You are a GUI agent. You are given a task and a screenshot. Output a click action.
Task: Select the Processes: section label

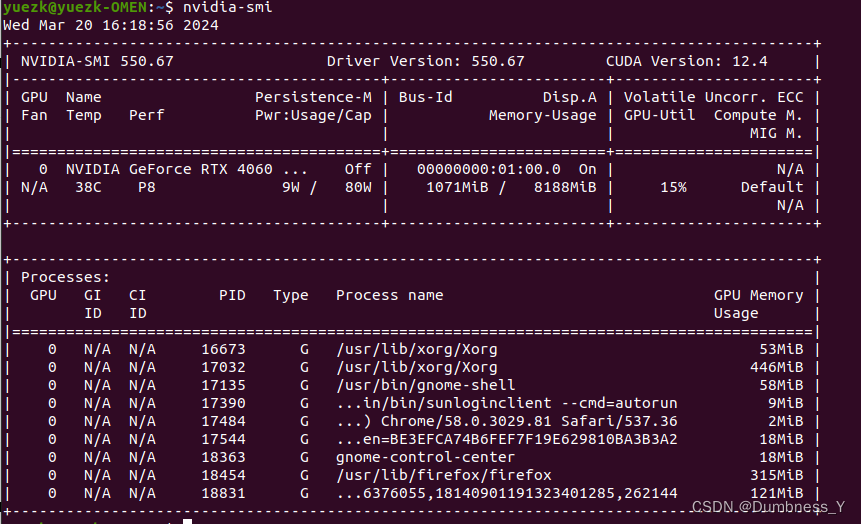click(x=65, y=277)
